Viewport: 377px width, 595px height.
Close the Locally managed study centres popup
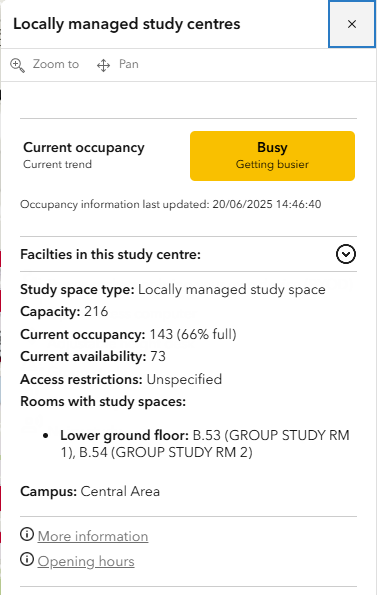coord(352,24)
